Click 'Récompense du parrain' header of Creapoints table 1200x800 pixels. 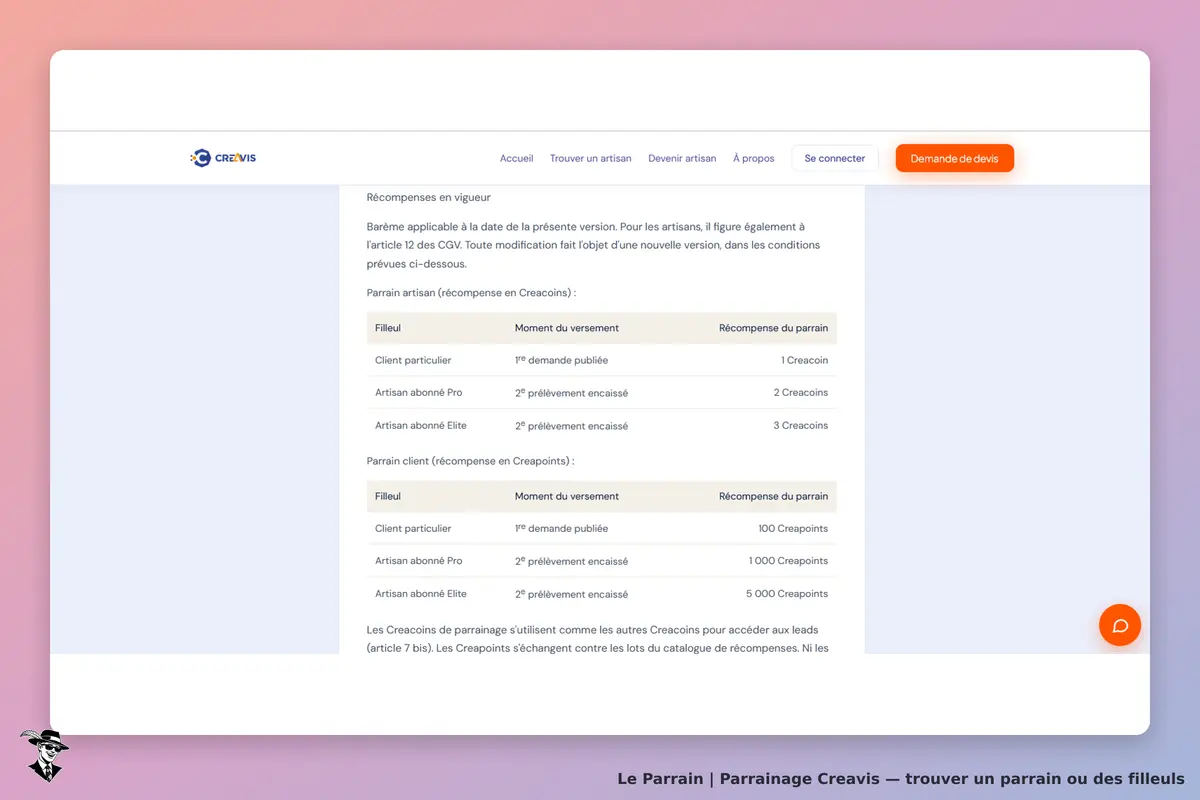coord(774,496)
